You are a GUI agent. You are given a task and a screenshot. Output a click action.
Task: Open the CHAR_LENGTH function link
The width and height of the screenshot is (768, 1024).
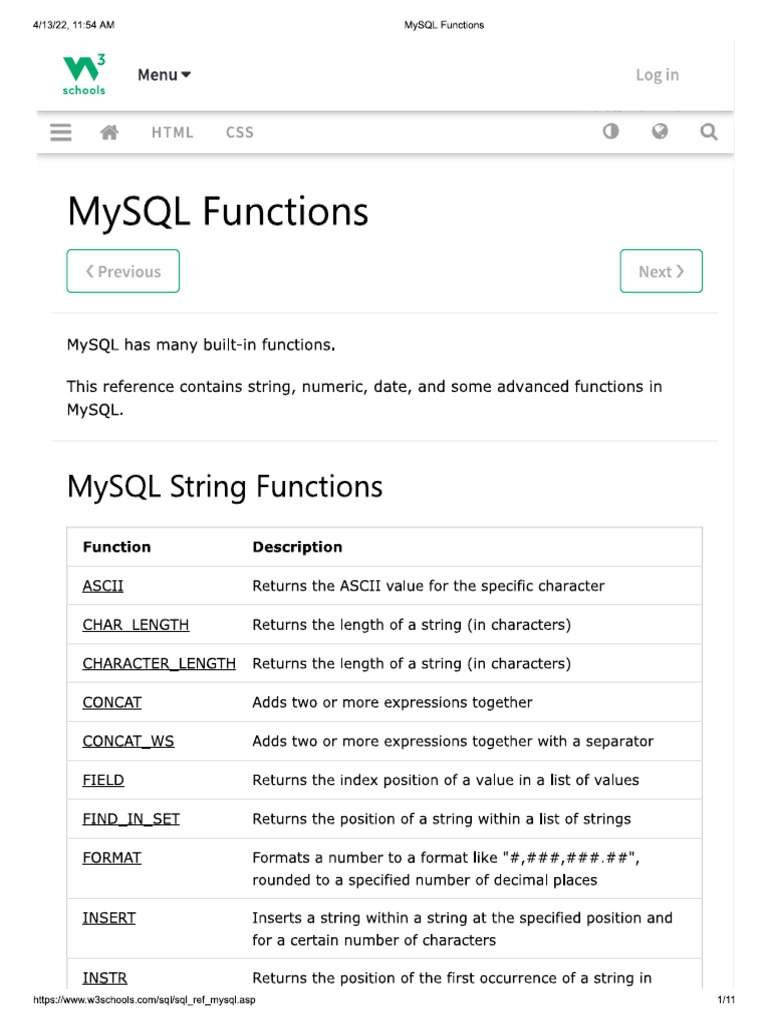pos(135,625)
